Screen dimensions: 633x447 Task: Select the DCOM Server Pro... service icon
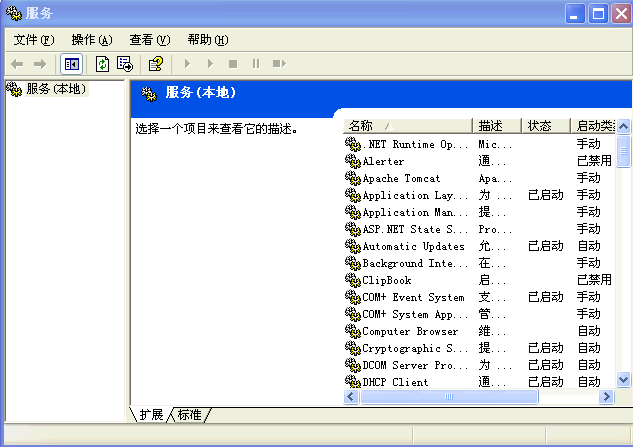coord(352,365)
